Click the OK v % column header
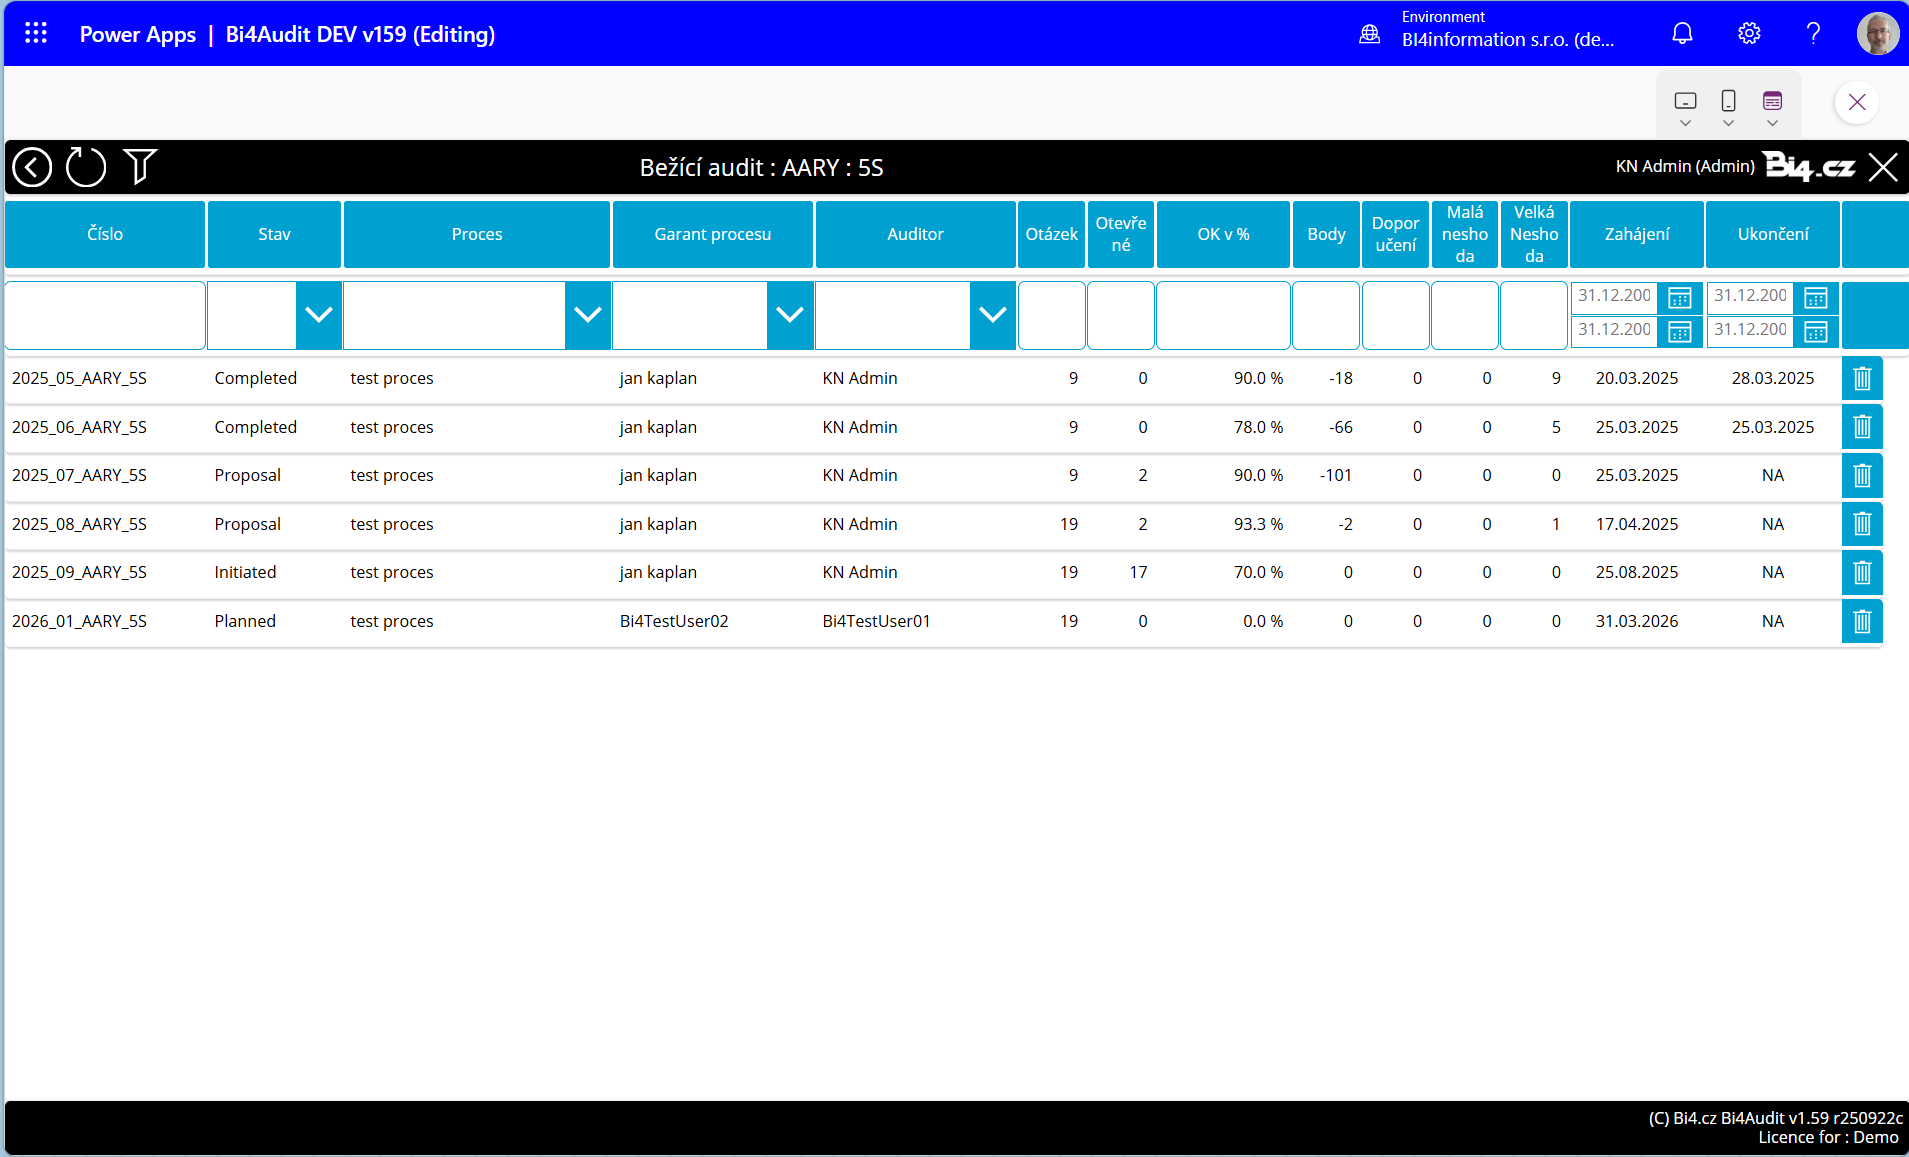 pos(1223,234)
